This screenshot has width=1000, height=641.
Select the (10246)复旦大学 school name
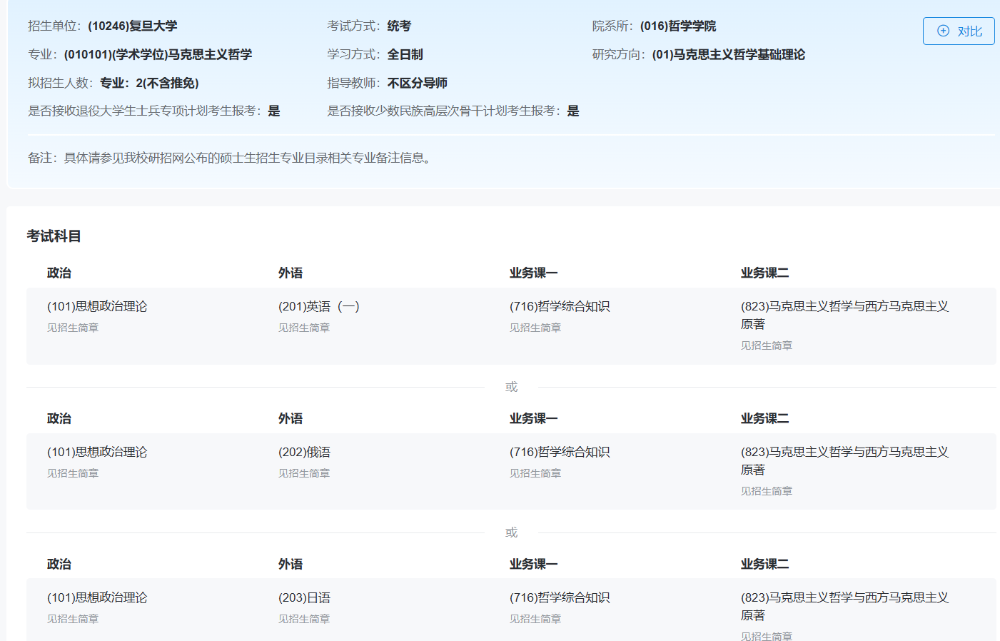coord(132,26)
